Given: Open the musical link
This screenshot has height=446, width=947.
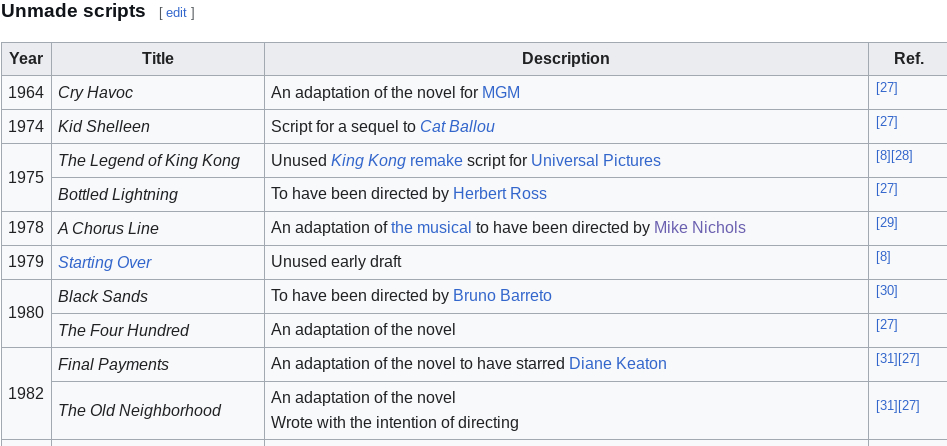Looking at the screenshot, I should tap(431, 228).
